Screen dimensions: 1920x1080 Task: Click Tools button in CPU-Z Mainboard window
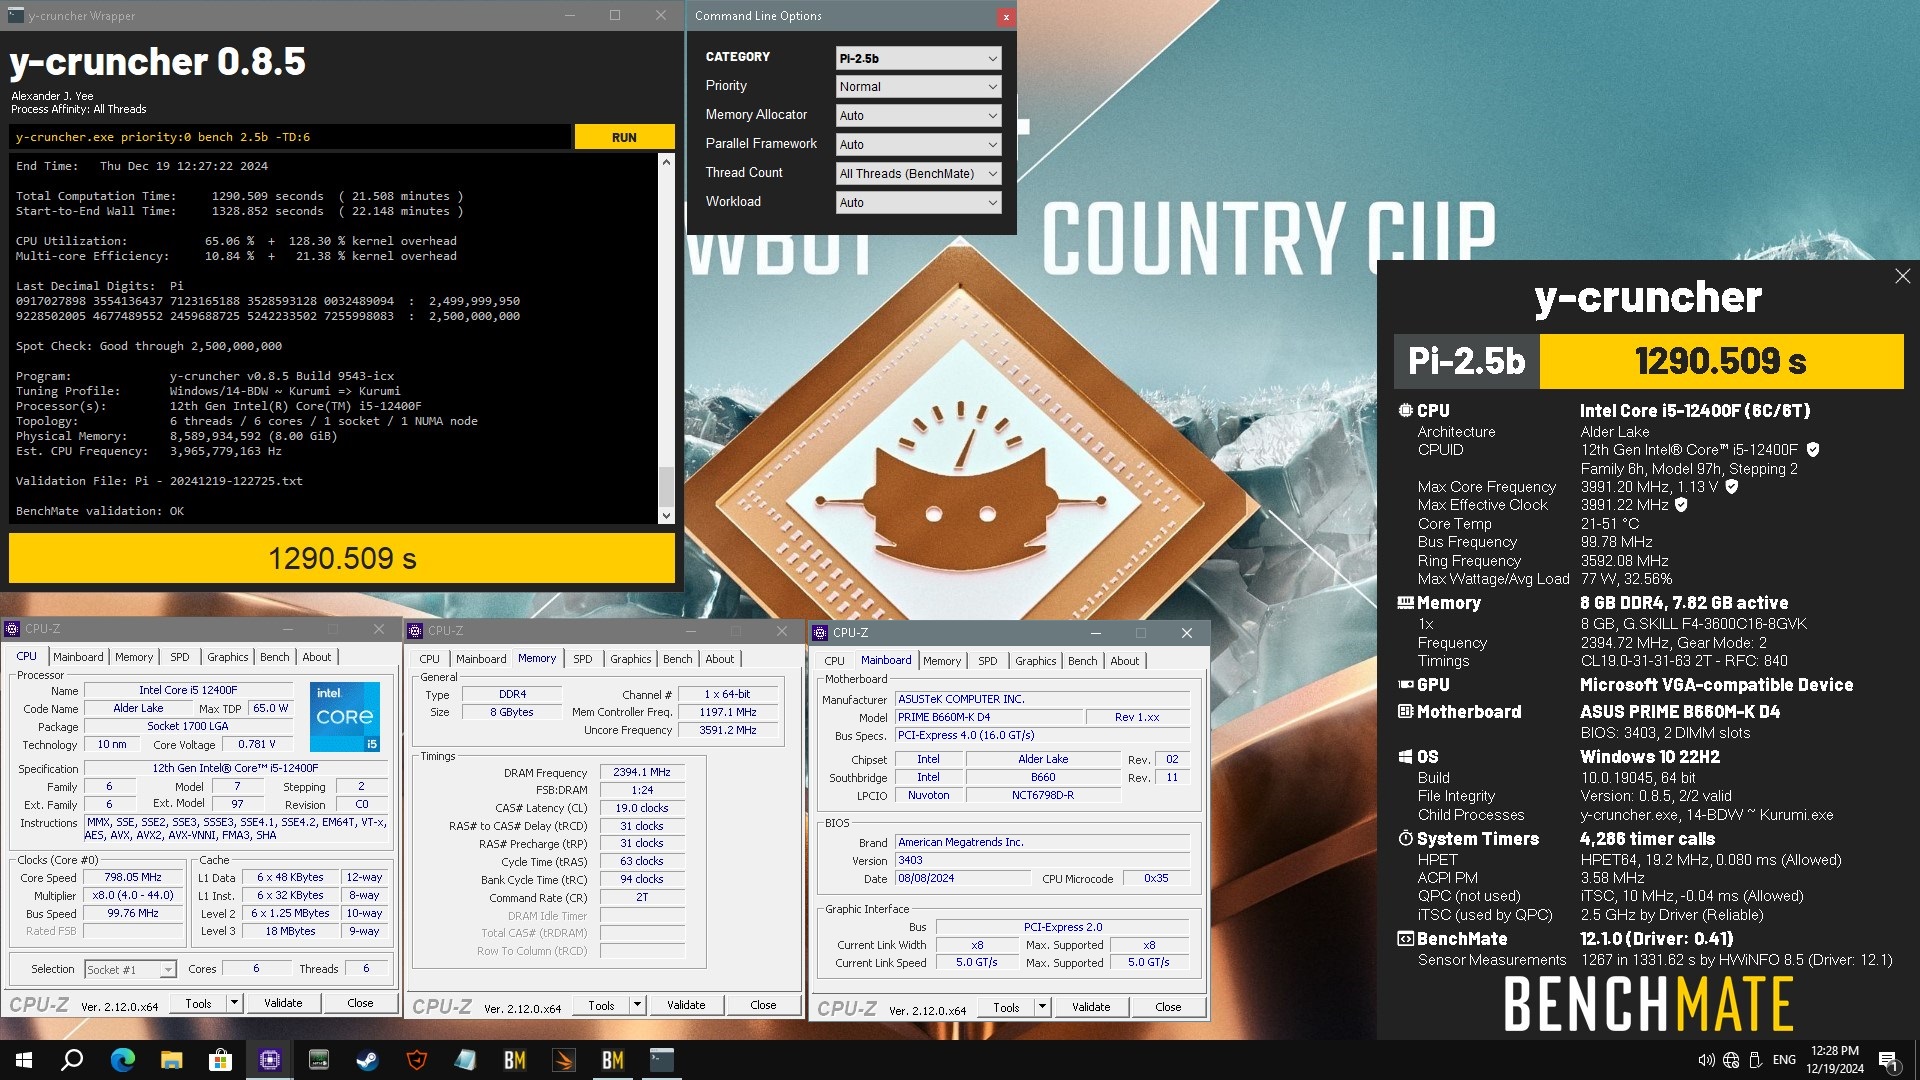[x=1006, y=1007]
